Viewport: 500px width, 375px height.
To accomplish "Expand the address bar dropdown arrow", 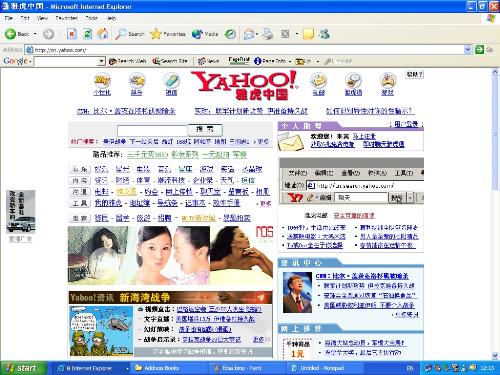I will tap(468, 50).
